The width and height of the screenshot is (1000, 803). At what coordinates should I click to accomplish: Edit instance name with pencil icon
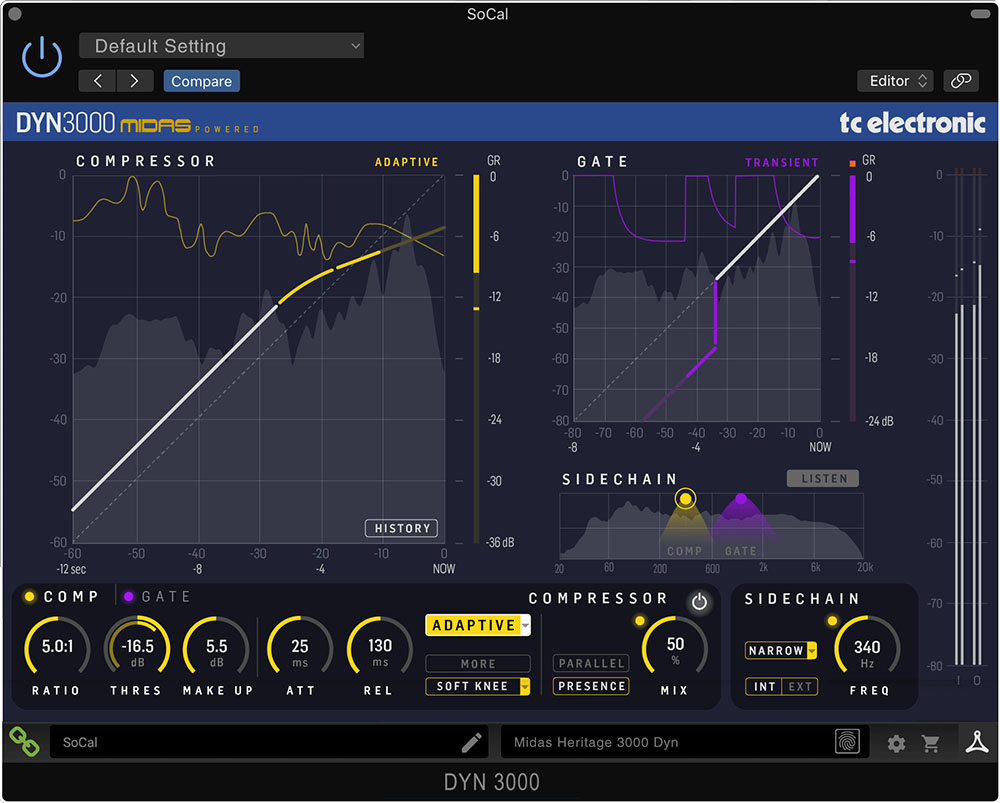click(471, 742)
